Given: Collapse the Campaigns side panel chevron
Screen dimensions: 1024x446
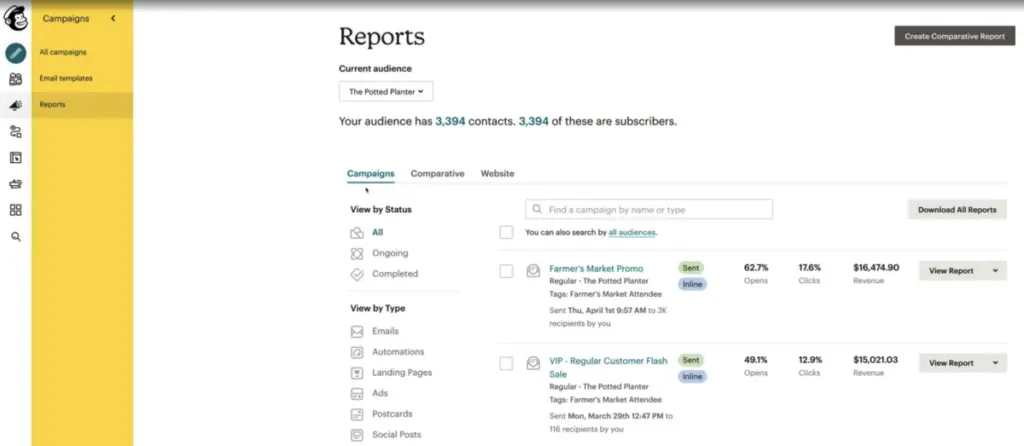Looking at the screenshot, I should tap(113, 19).
